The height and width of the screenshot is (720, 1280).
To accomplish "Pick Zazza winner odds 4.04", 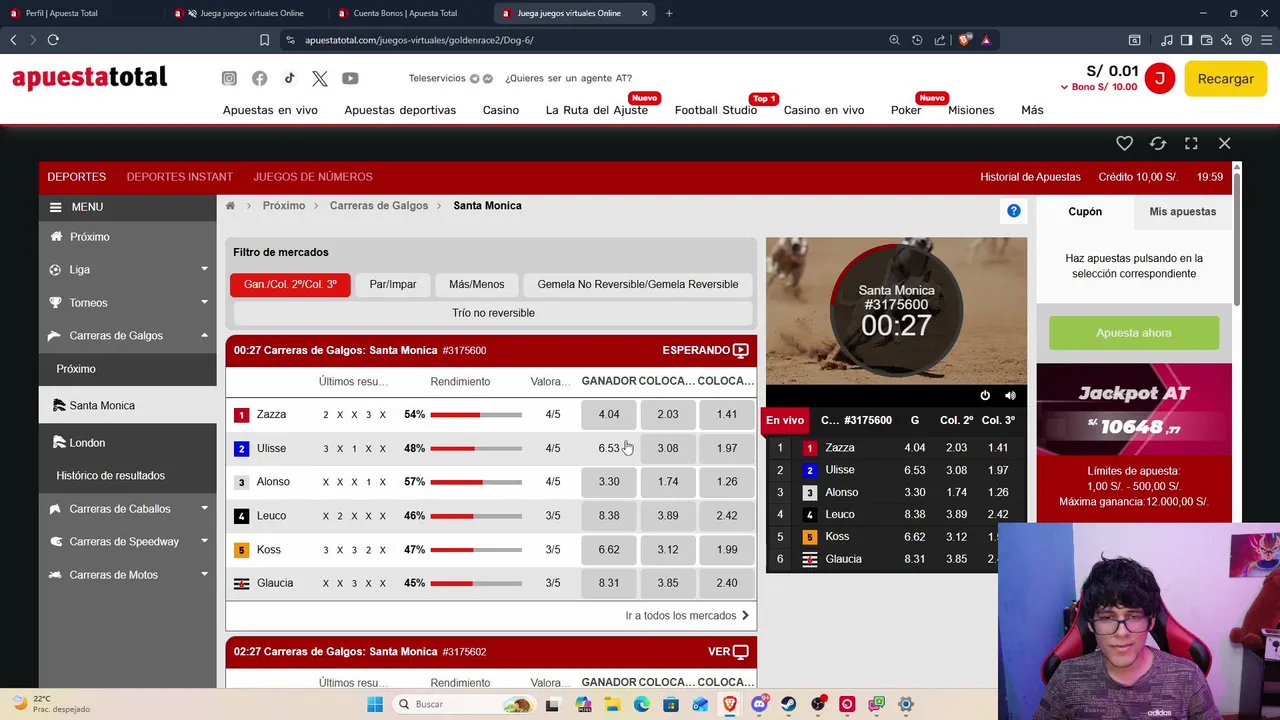I will pos(609,414).
